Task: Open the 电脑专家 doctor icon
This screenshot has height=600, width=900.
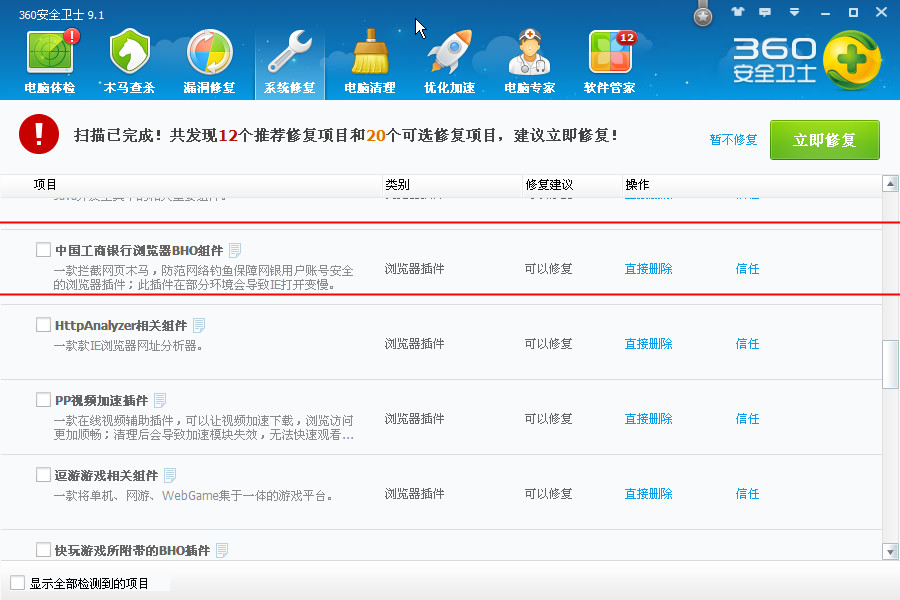Action: click(x=529, y=53)
